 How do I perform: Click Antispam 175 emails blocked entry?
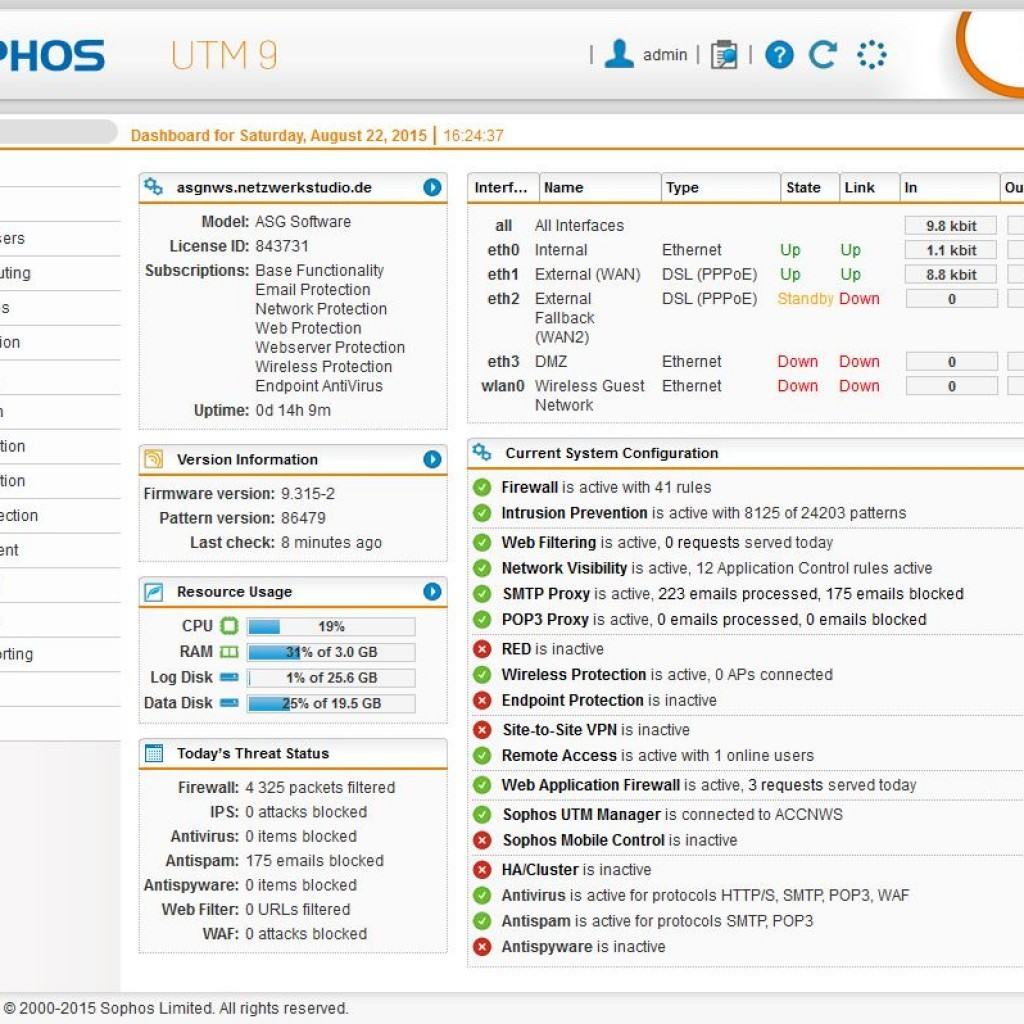click(x=314, y=861)
